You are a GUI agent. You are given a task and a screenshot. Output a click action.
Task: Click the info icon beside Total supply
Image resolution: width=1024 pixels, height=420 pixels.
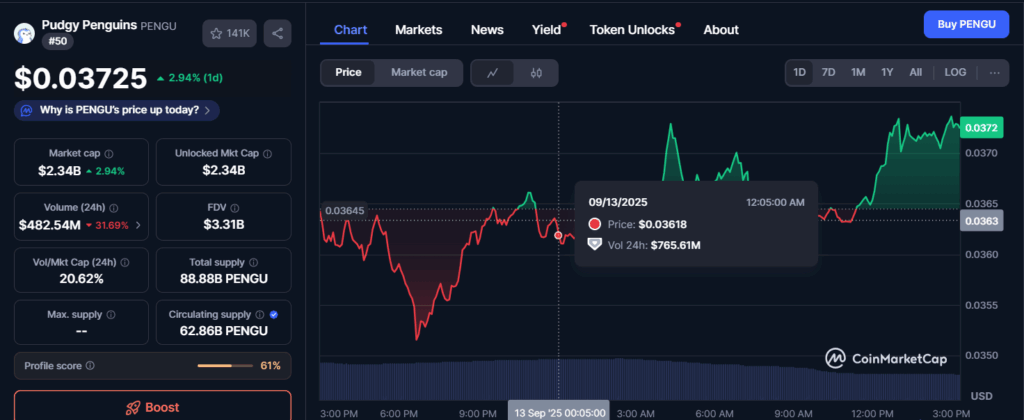click(253, 263)
